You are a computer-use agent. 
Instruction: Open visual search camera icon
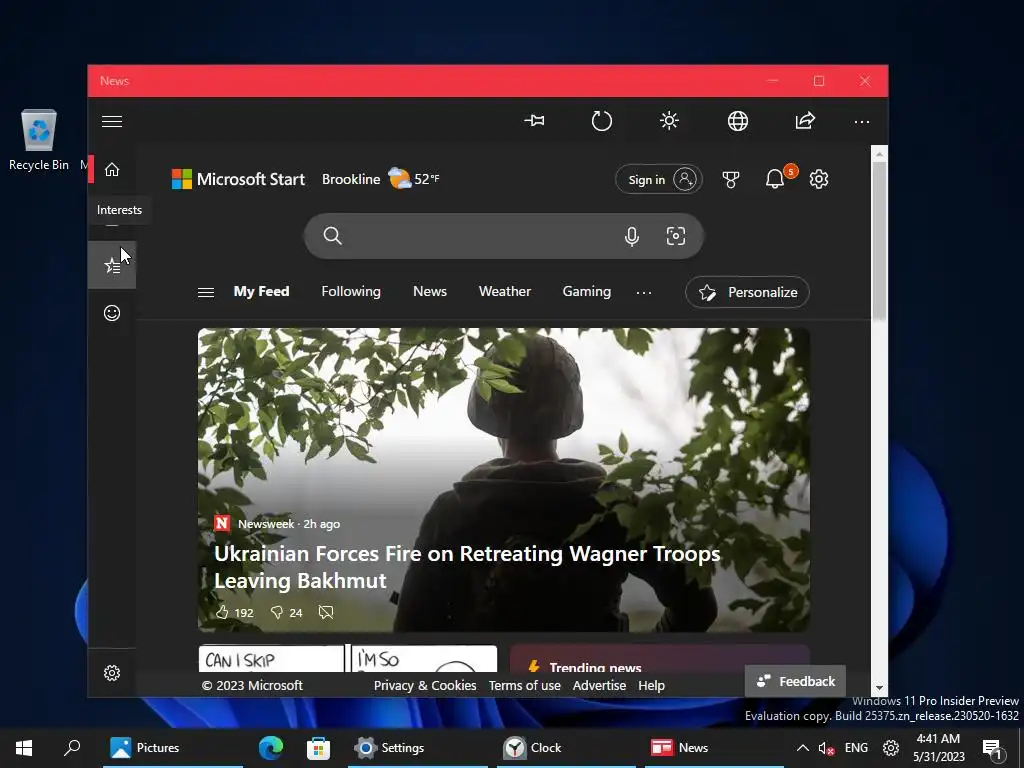click(676, 236)
